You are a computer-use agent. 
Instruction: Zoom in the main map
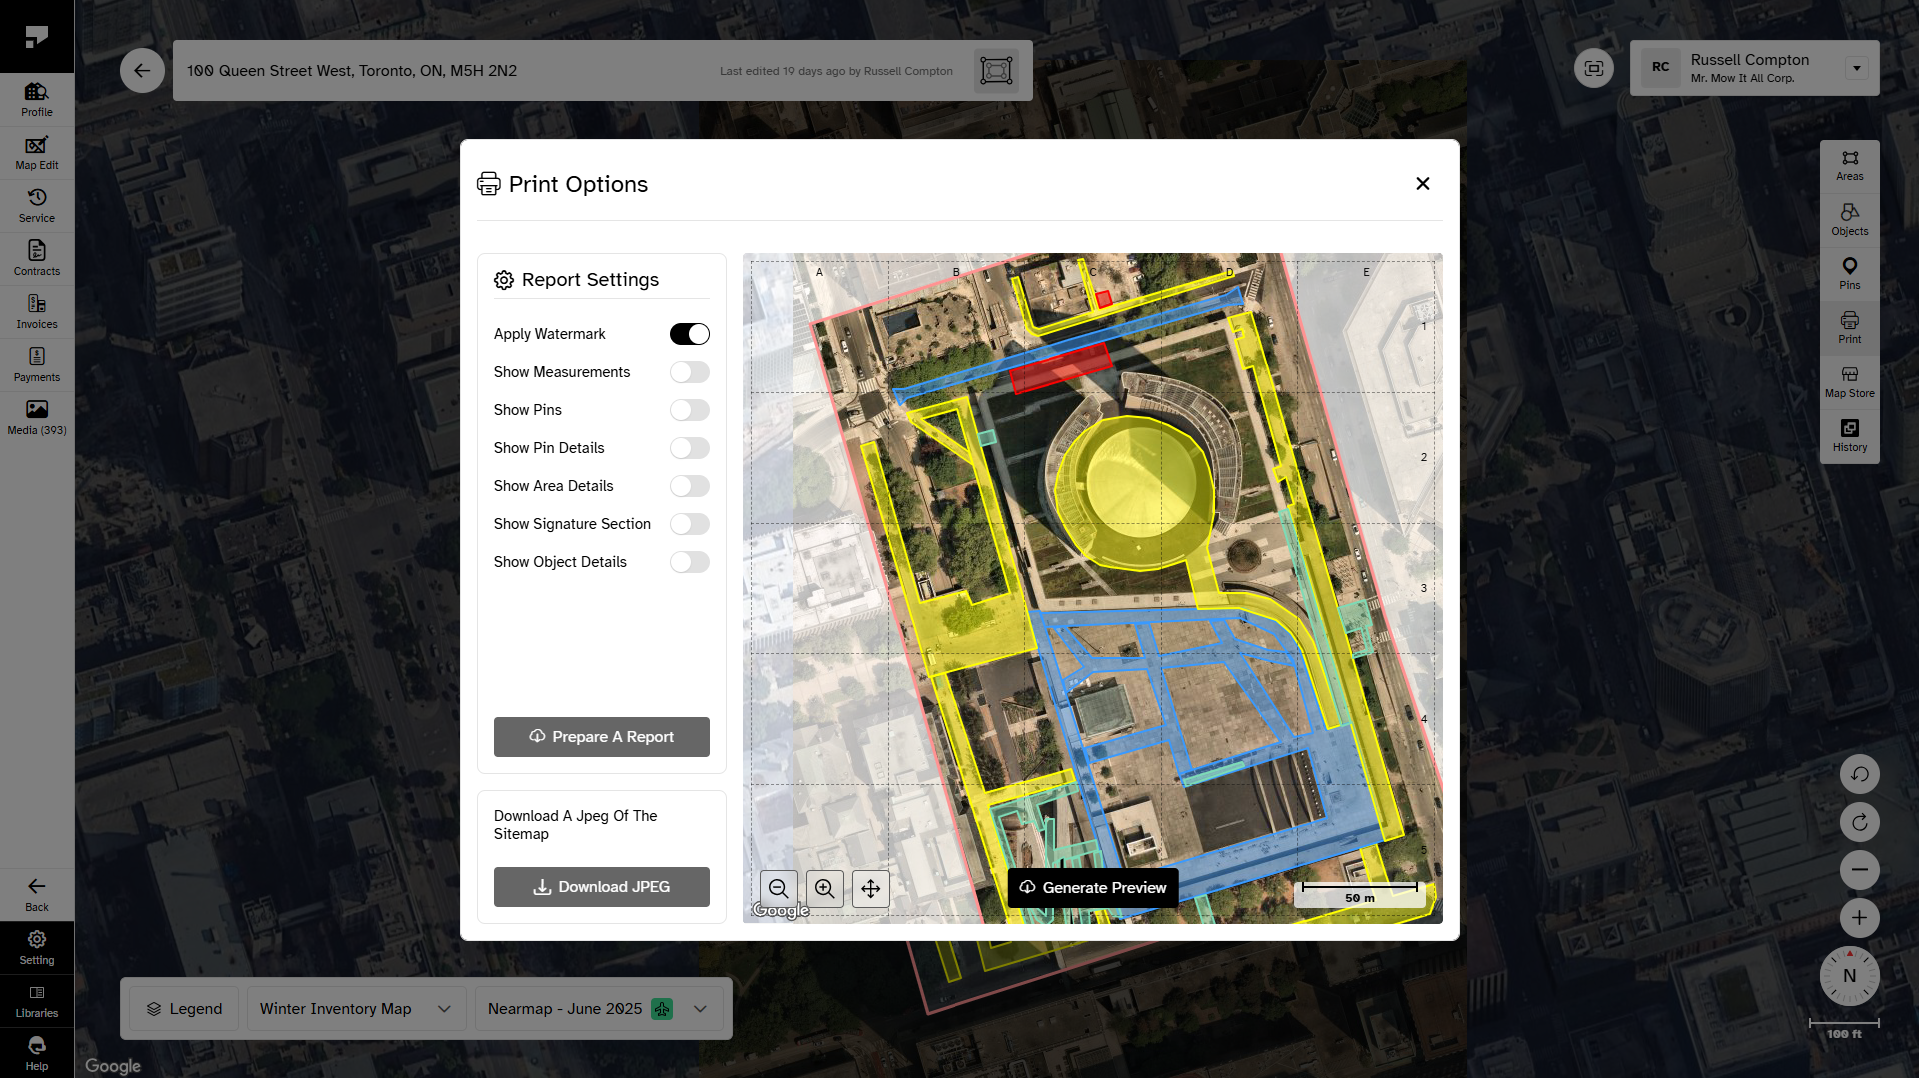(x=1860, y=918)
